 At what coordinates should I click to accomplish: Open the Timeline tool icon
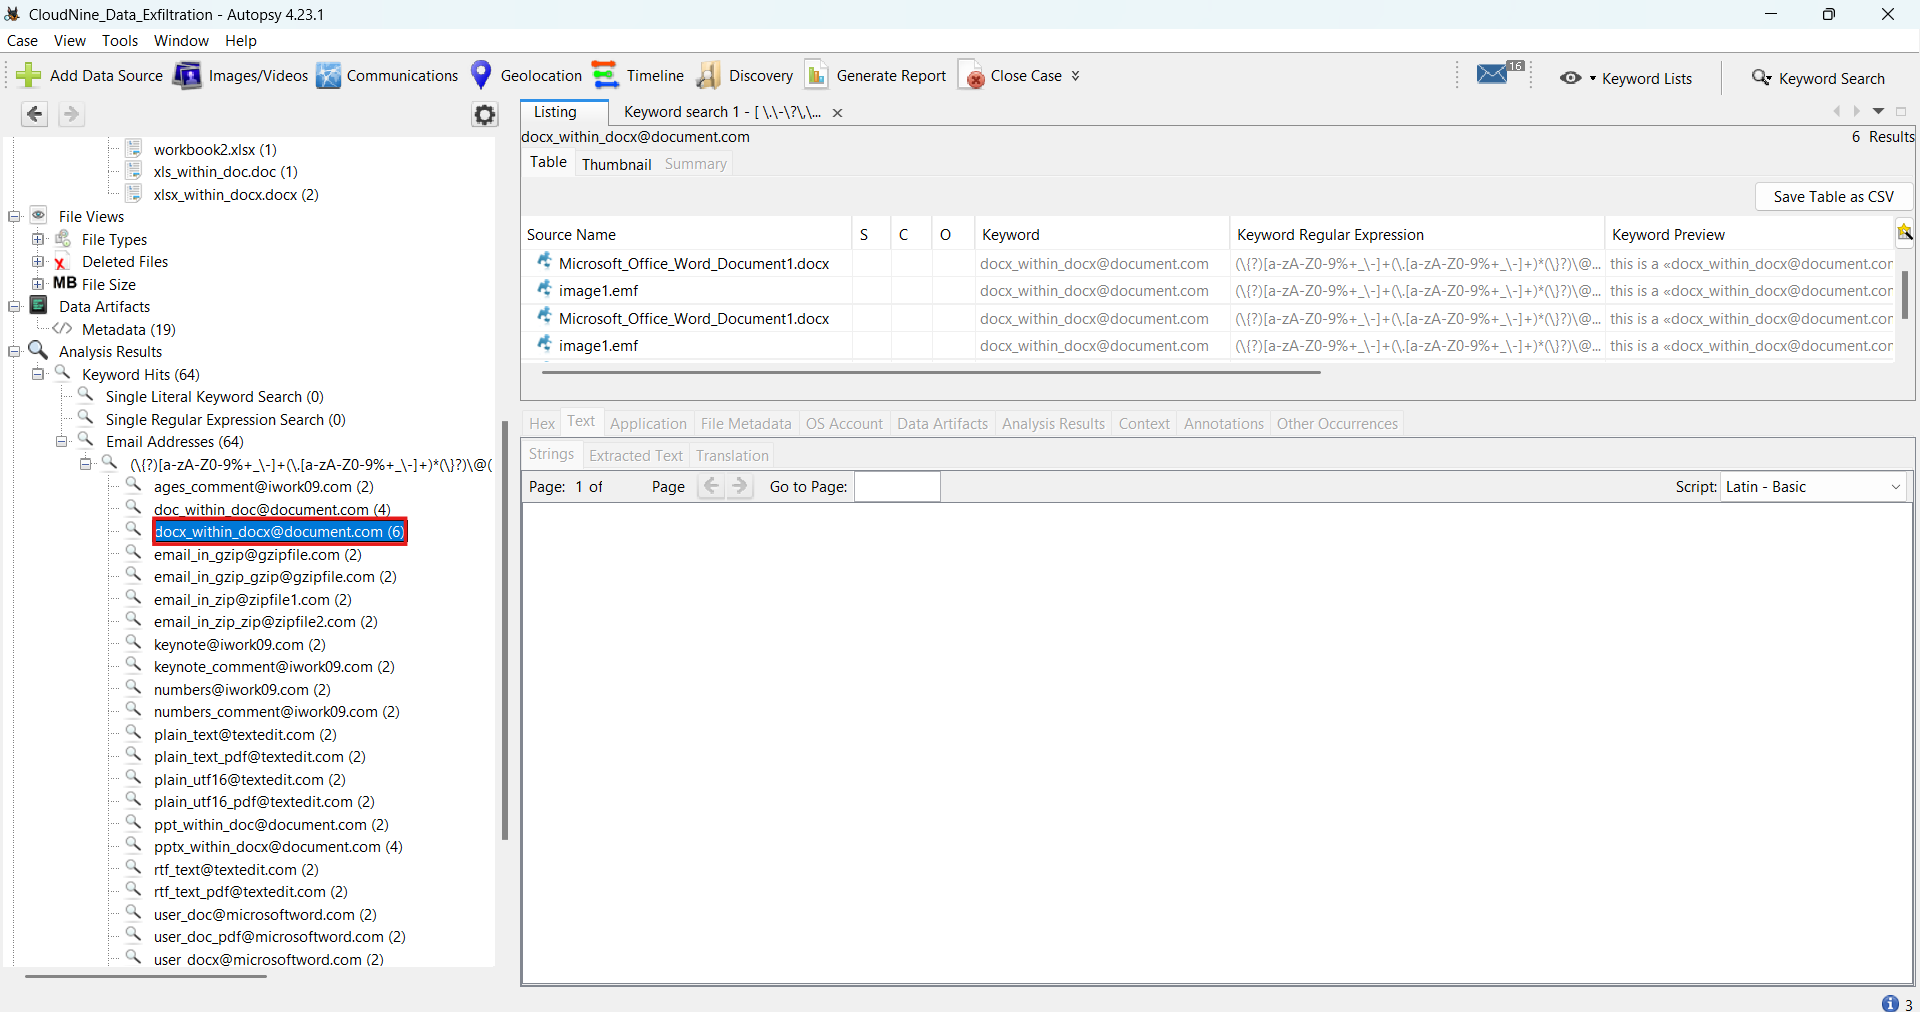(604, 76)
